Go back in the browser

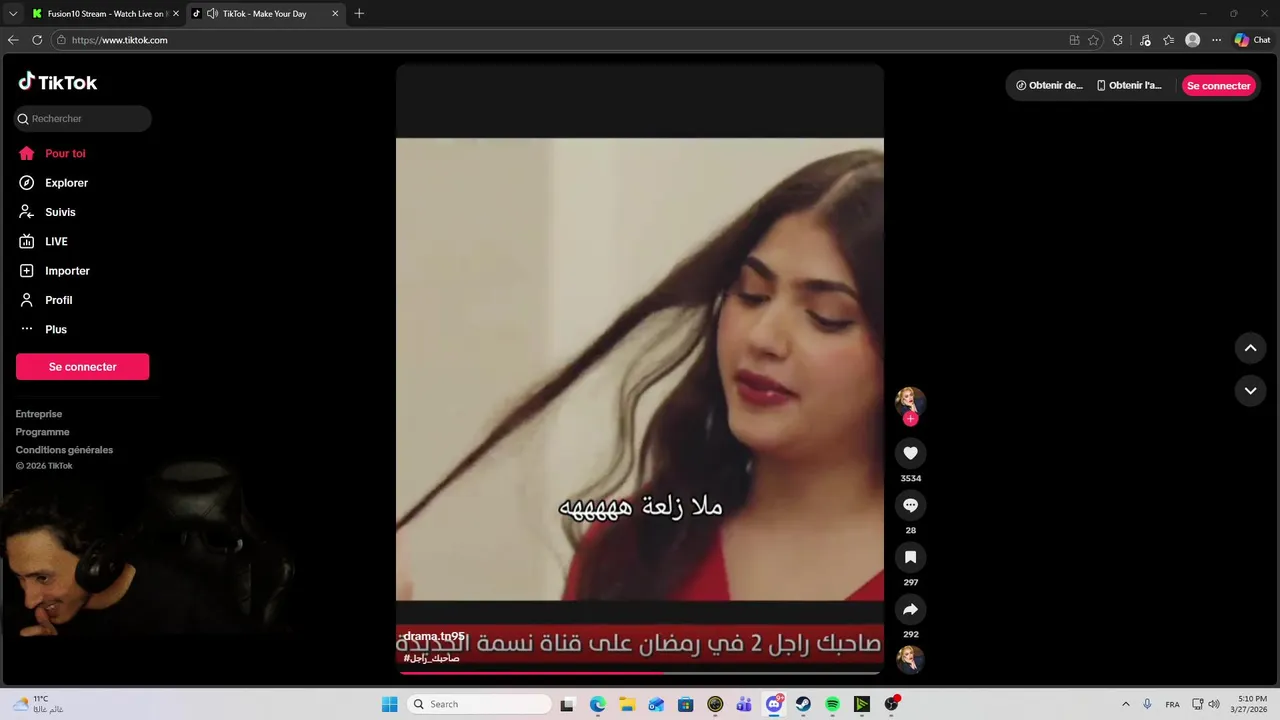pos(13,40)
